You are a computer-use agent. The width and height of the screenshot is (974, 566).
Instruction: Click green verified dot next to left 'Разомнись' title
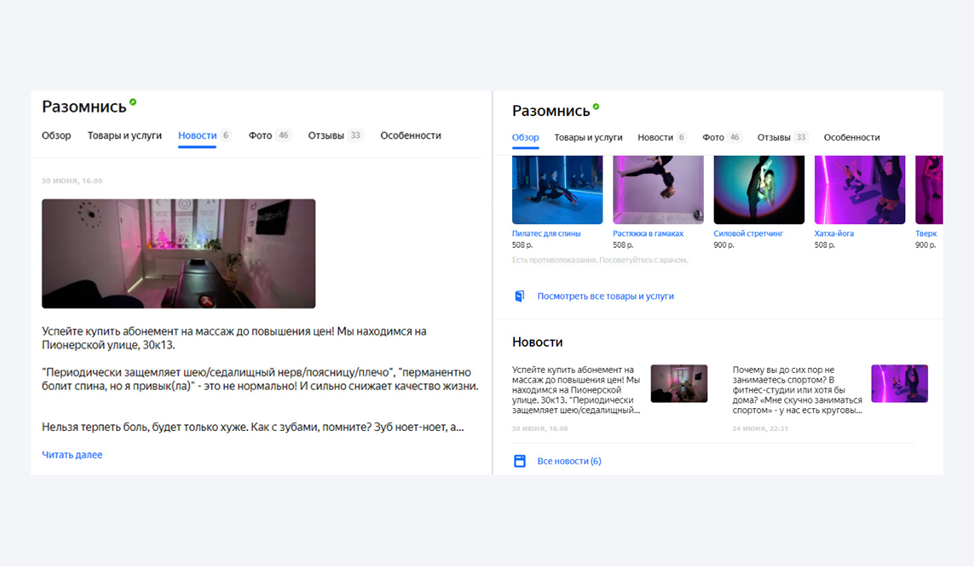132,102
